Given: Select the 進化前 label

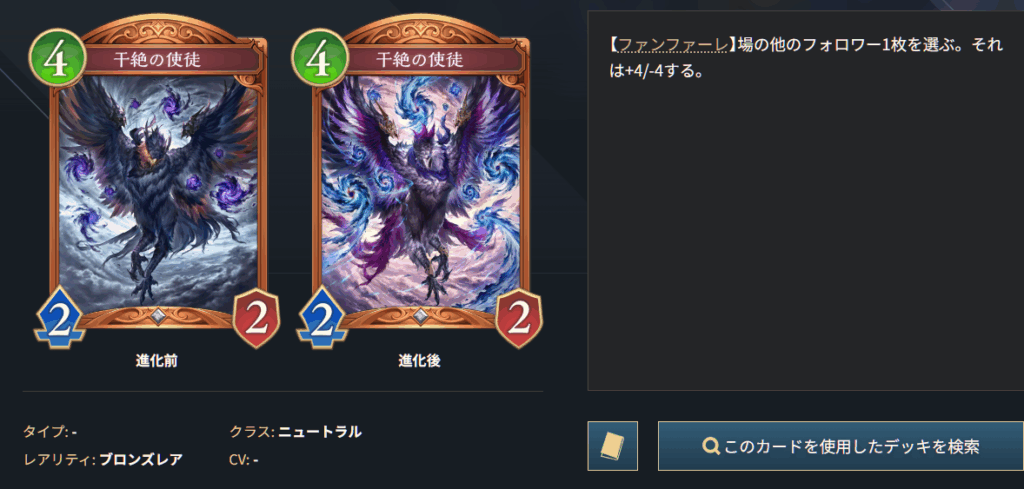Looking at the screenshot, I should (x=157, y=360).
